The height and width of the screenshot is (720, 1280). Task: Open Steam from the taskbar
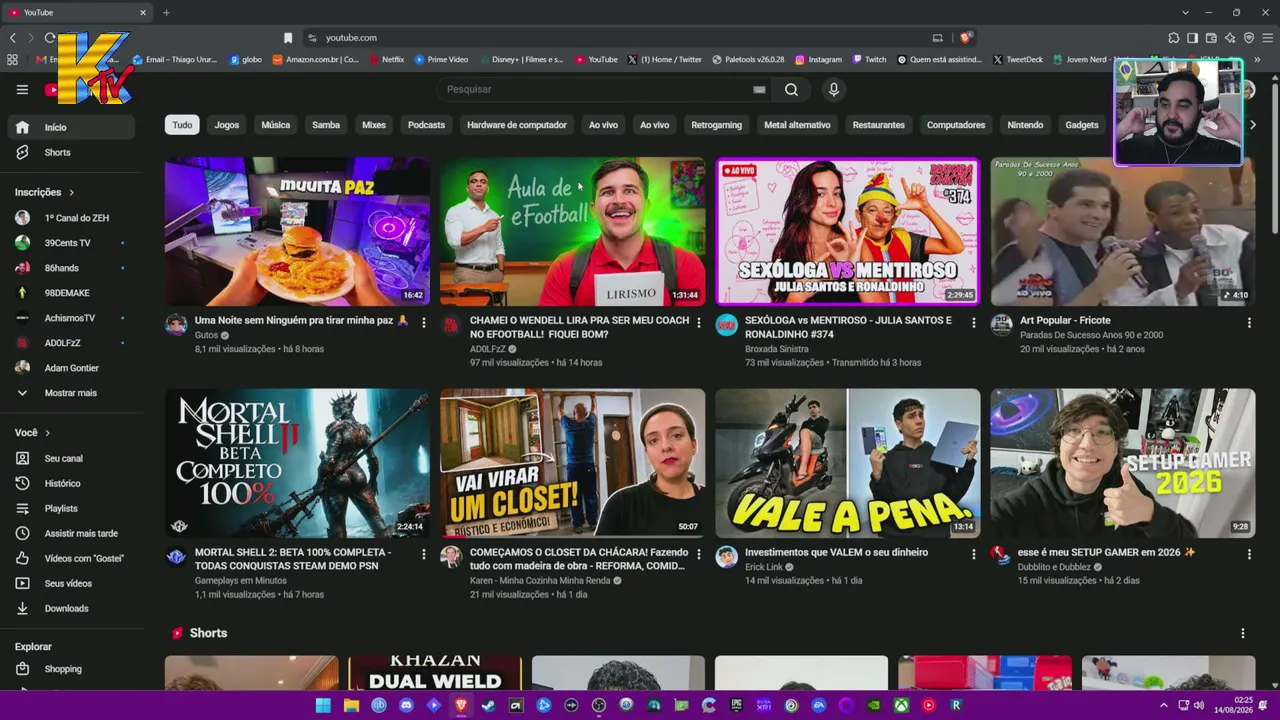pyautogui.click(x=488, y=705)
